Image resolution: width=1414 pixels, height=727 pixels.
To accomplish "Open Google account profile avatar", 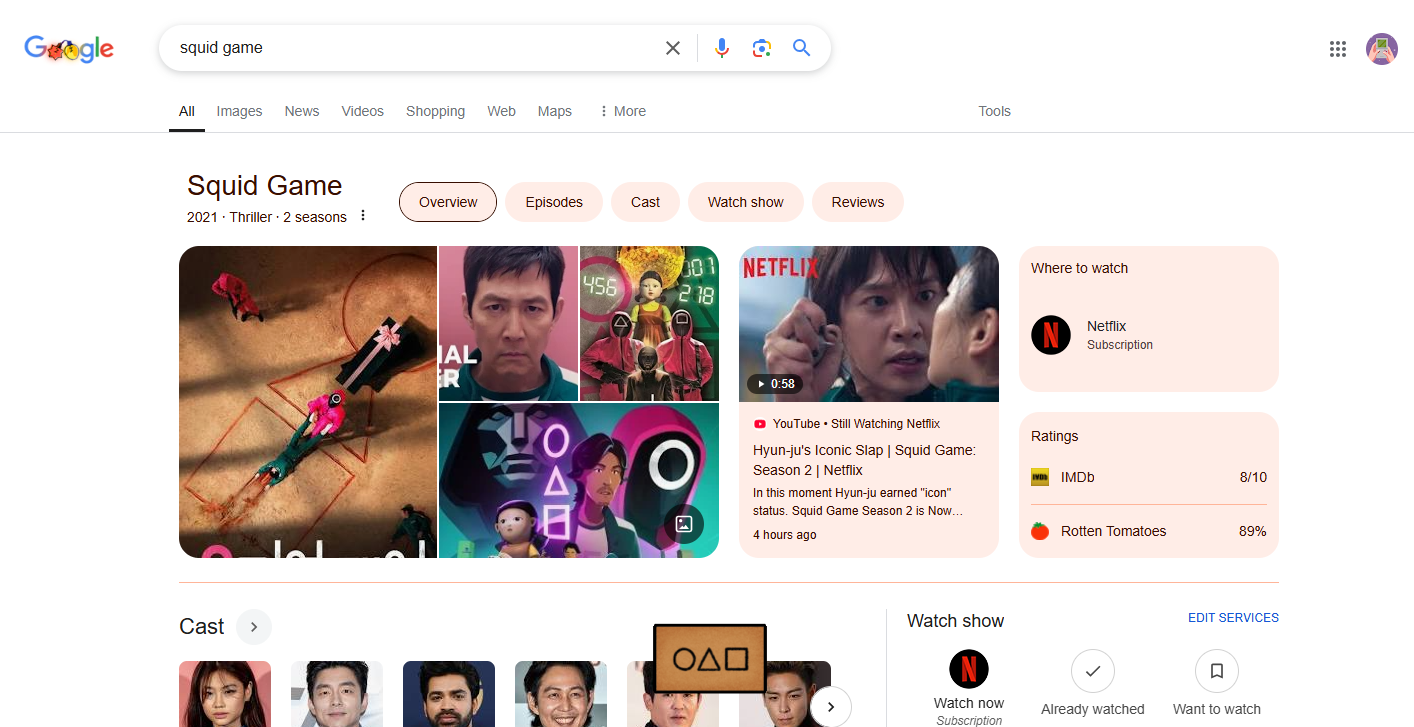I will pyautogui.click(x=1382, y=49).
